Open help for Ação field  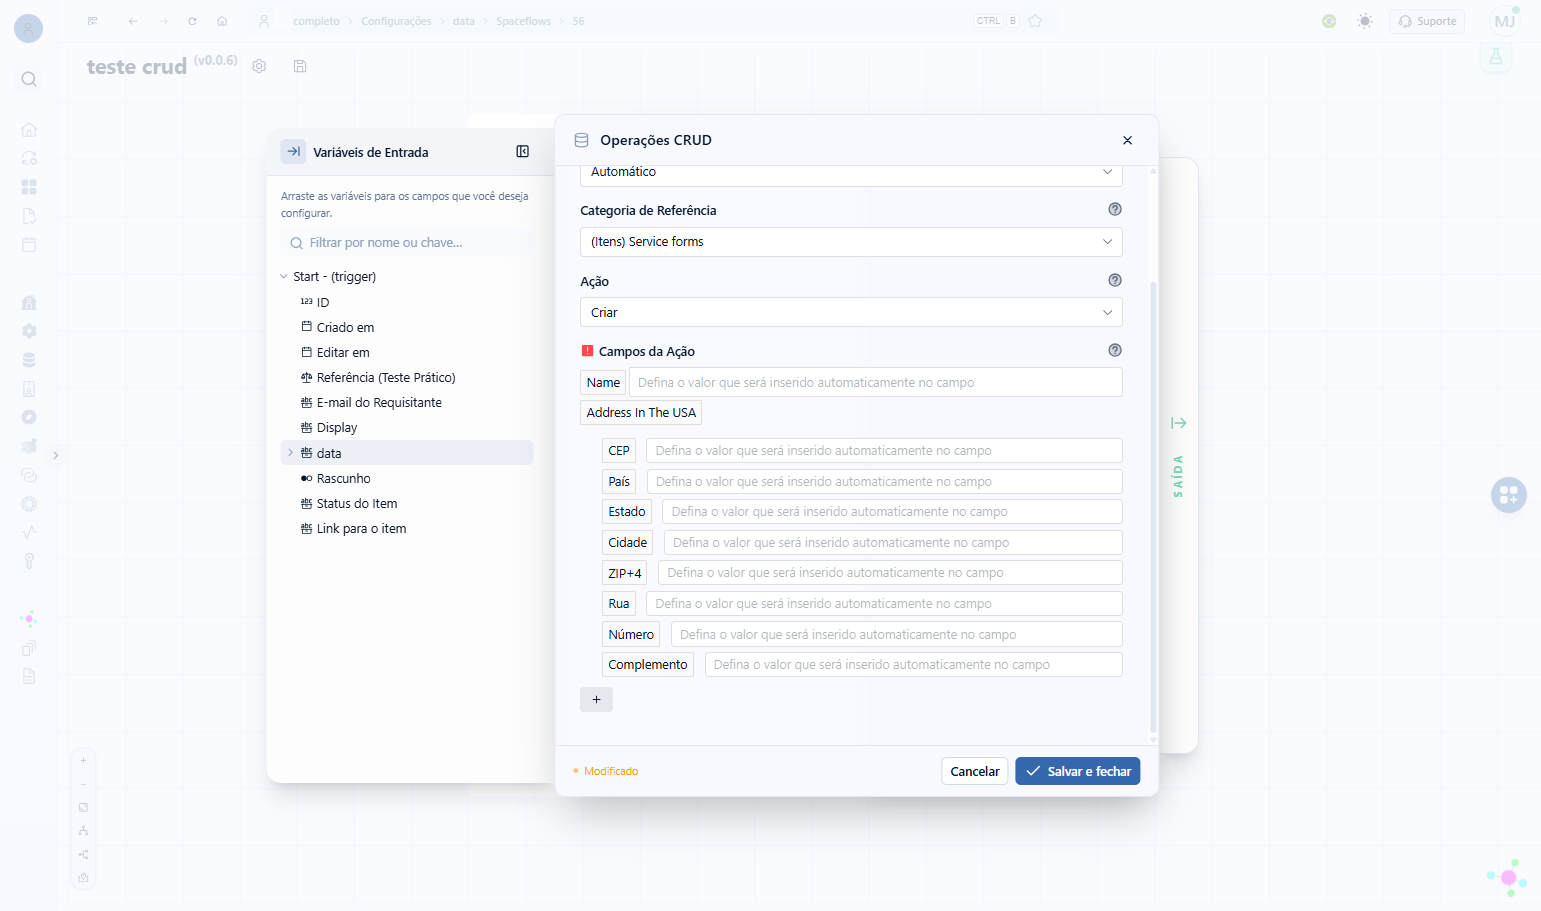[x=1115, y=280]
